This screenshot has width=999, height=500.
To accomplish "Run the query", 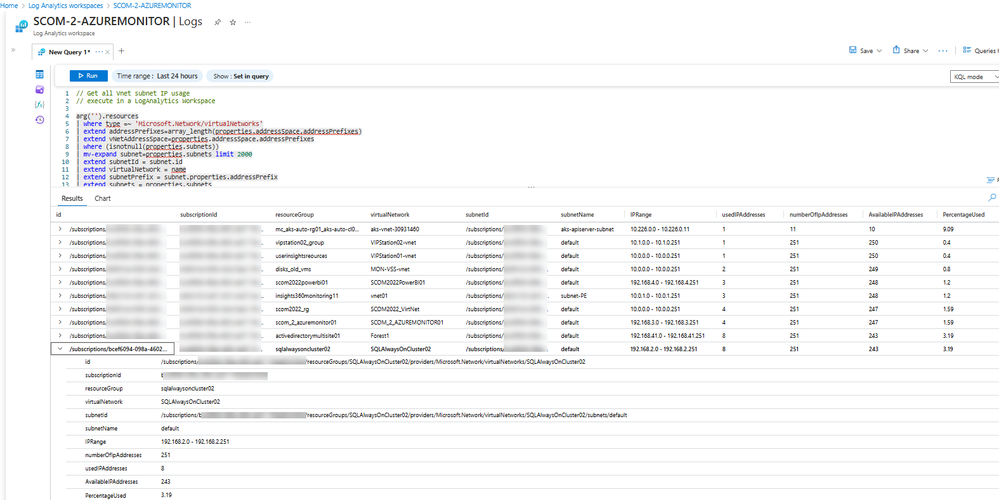I will click(89, 76).
